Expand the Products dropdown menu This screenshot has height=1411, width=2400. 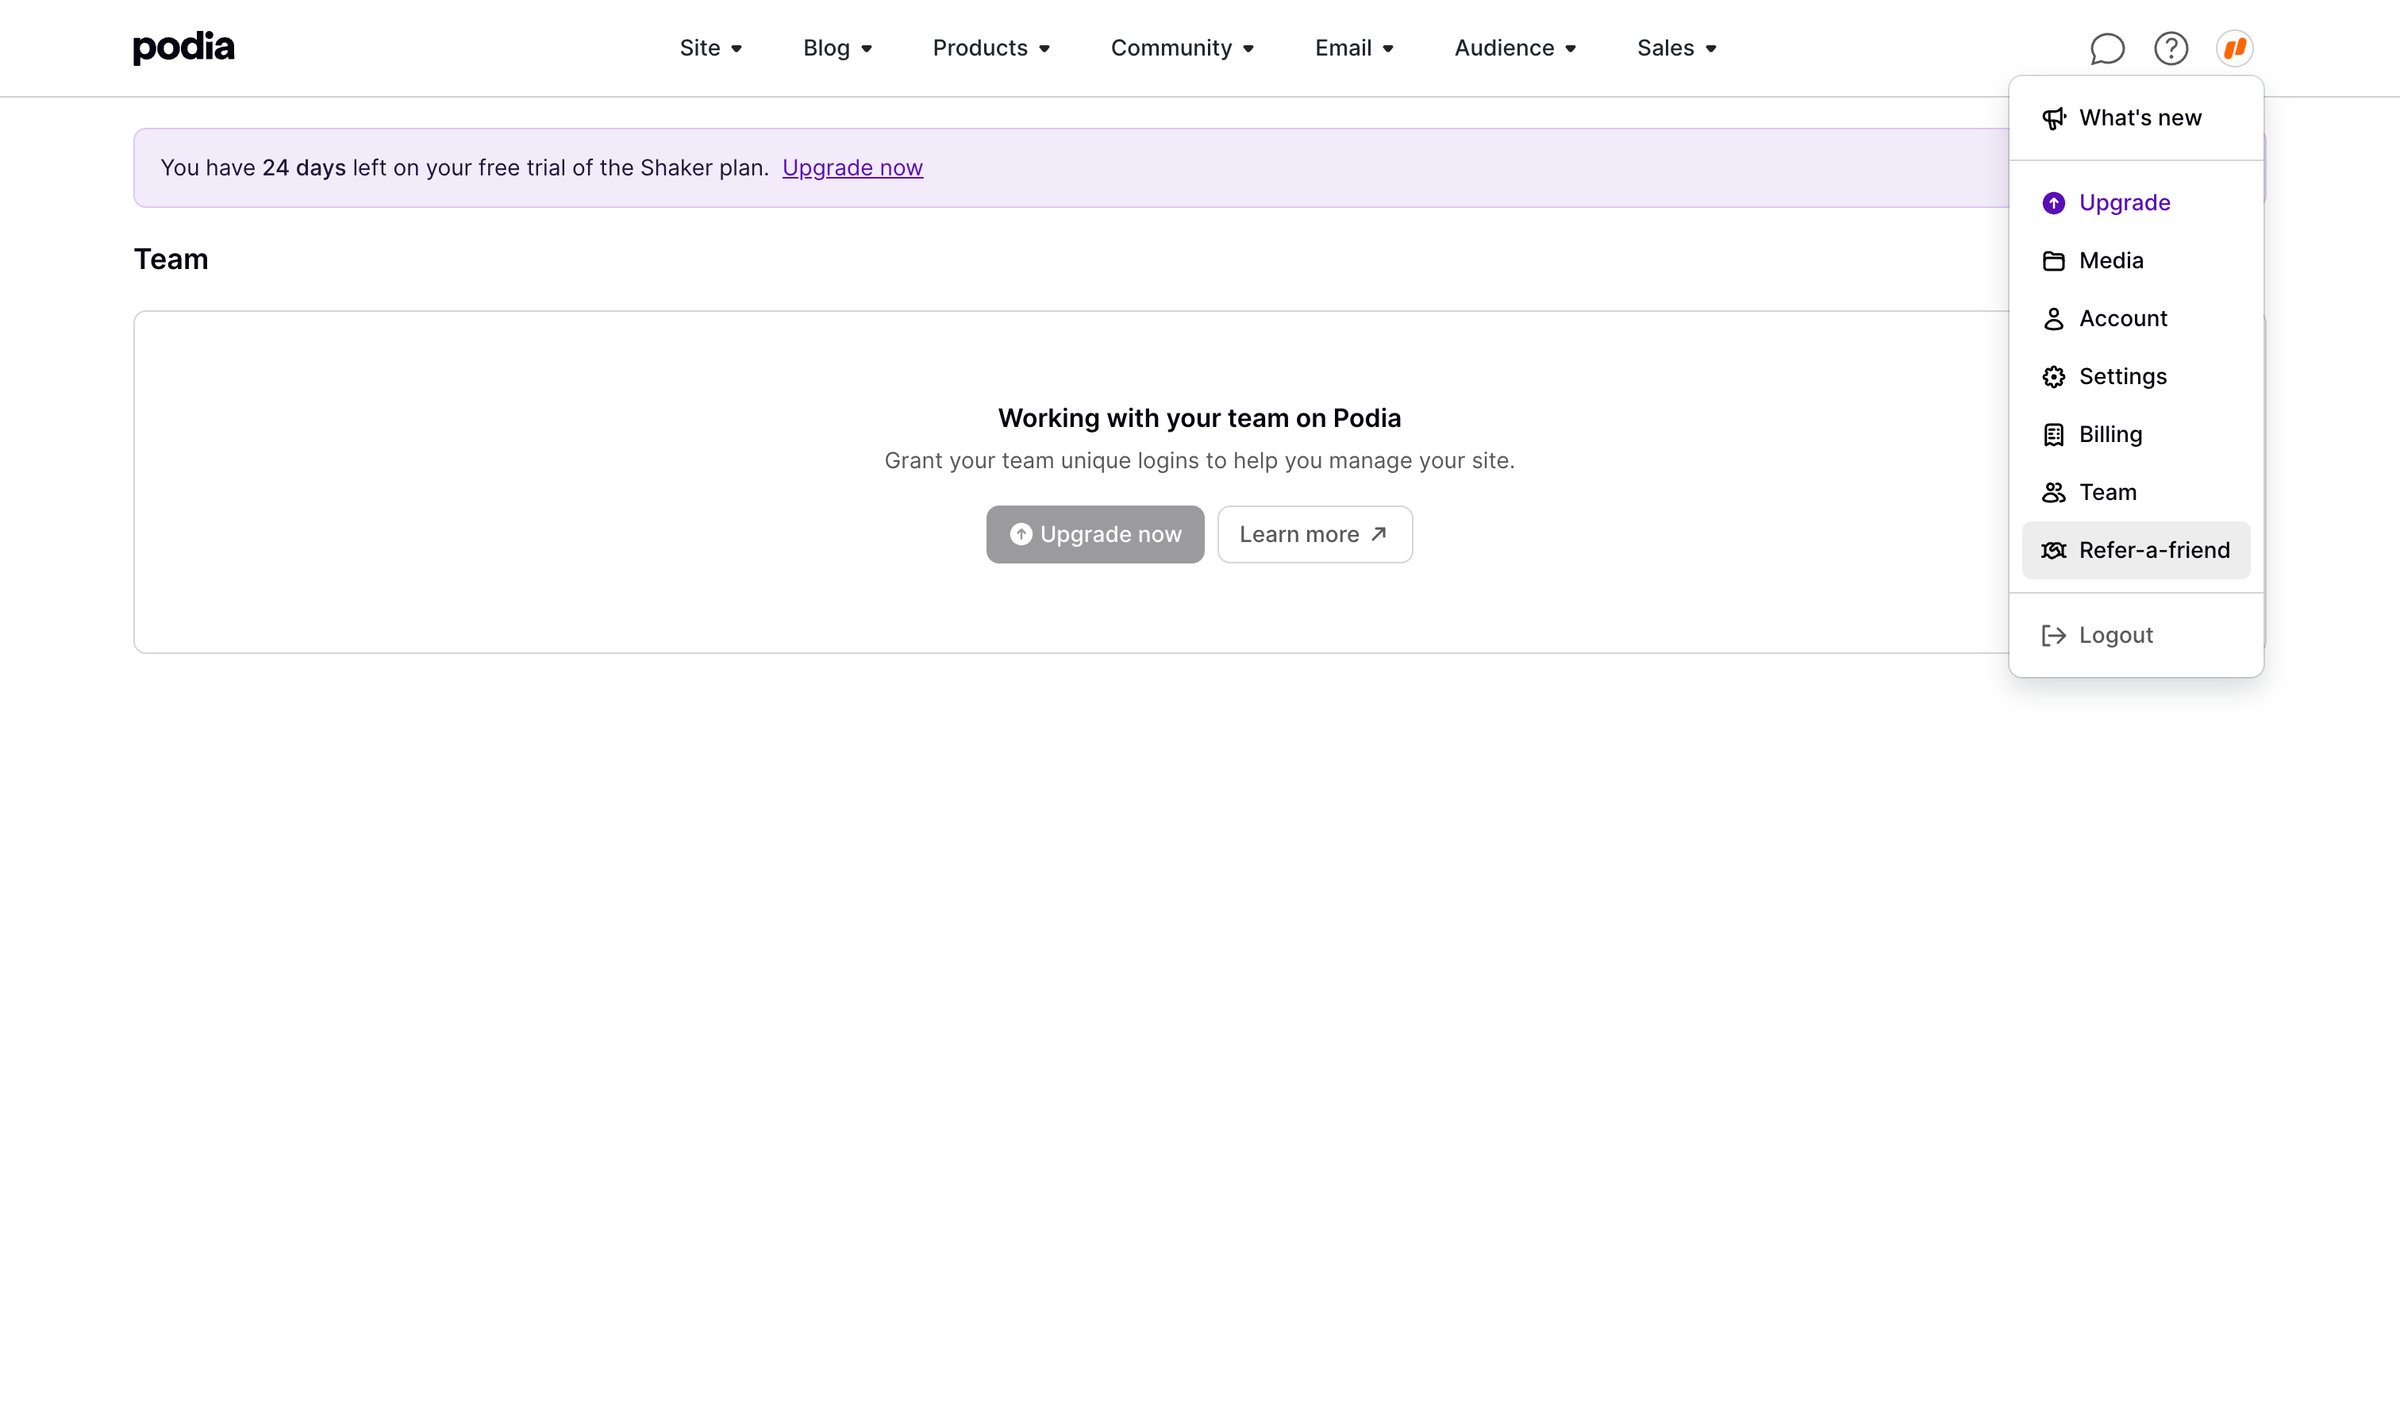[991, 48]
